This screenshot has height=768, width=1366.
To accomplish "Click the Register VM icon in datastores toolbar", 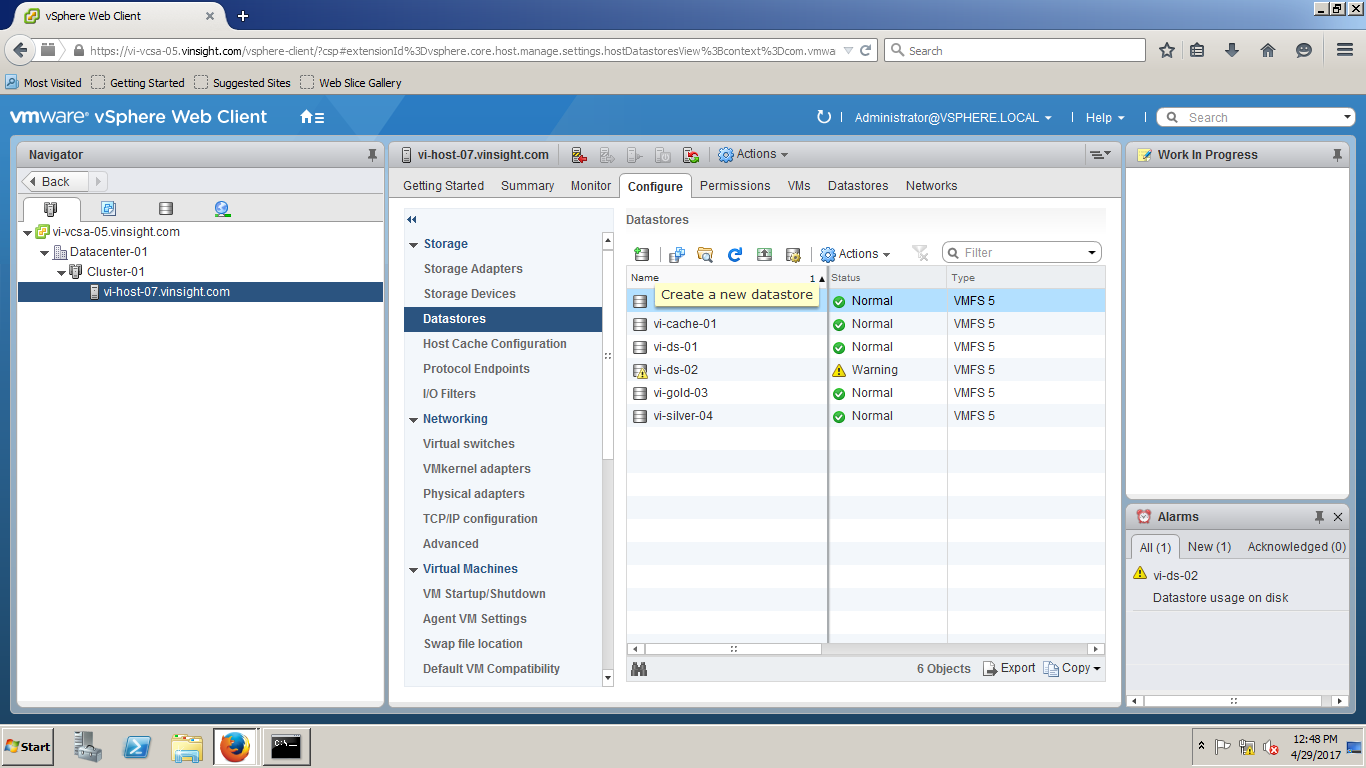I will coord(677,254).
